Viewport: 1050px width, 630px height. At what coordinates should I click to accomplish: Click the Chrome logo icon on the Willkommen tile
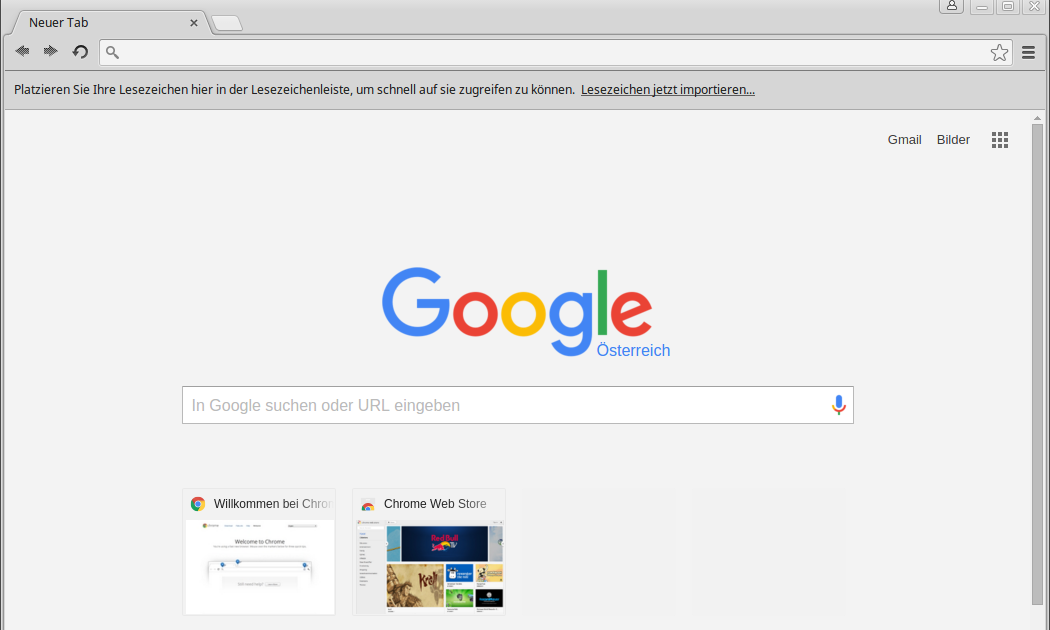198,504
